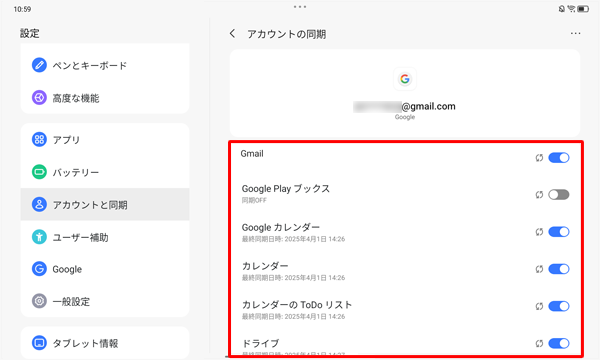
Task: Enable Google Play ブックス sync toggle
Action: (x=559, y=195)
